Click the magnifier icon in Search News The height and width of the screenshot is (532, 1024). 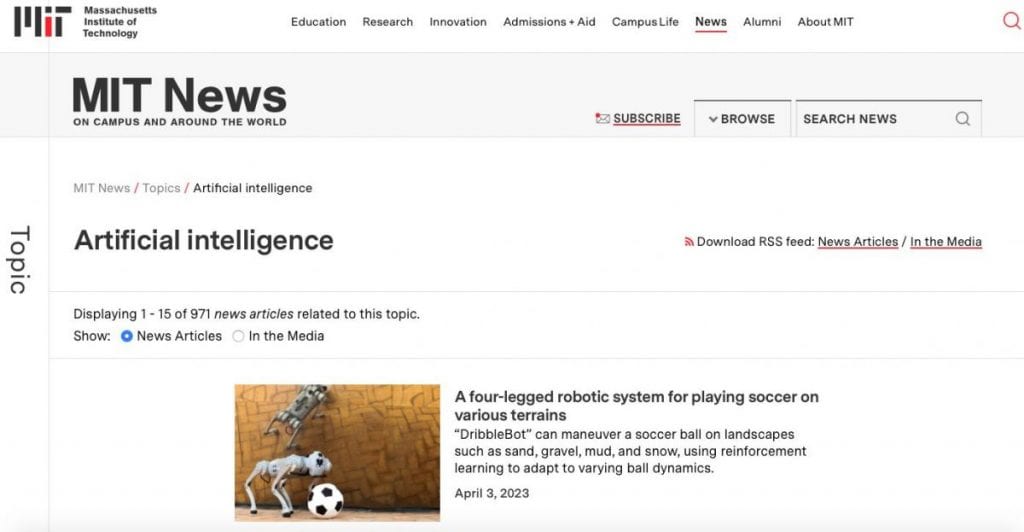pos(963,119)
